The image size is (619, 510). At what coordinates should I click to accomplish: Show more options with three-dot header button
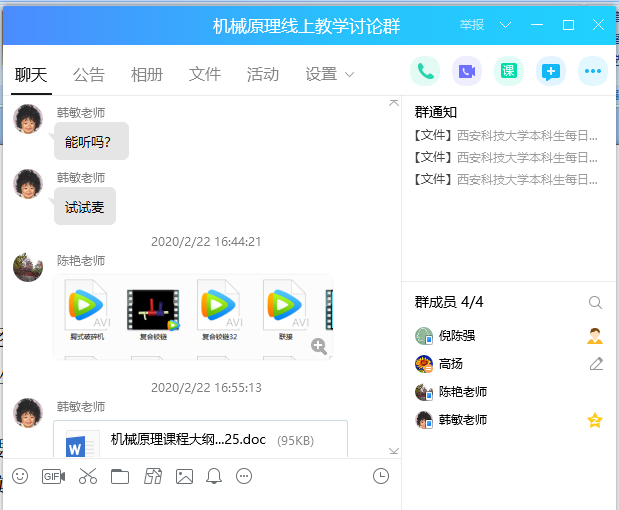(593, 71)
